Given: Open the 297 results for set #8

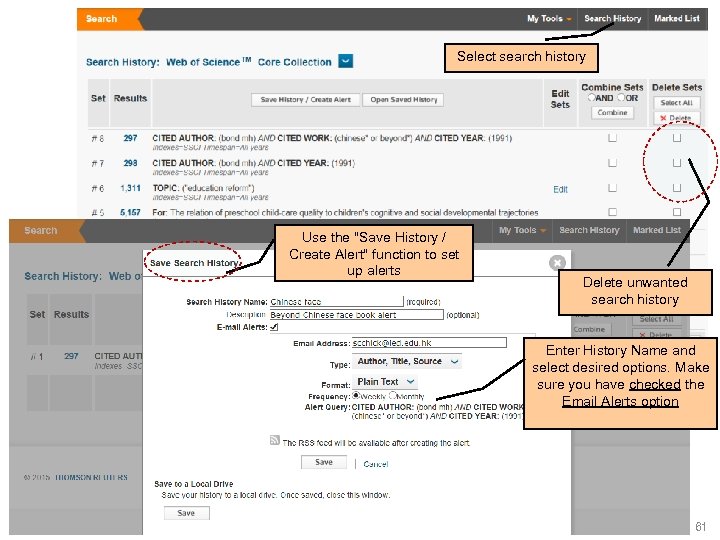Looking at the screenshot, I should [130, 138].
